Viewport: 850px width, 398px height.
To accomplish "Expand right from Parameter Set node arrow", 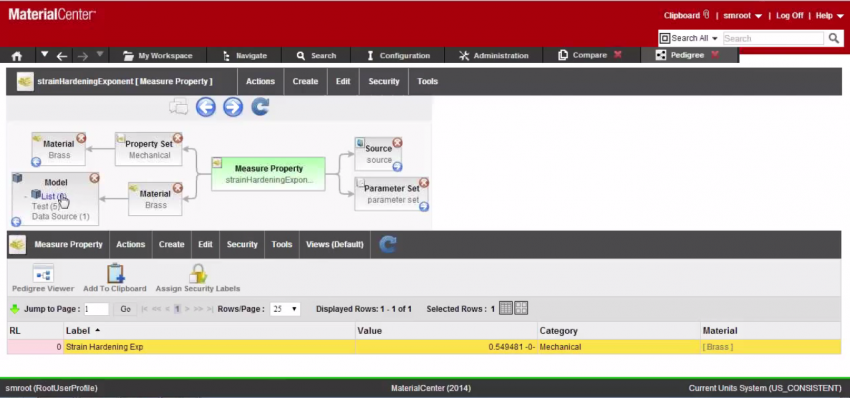I will pos(424,207).
